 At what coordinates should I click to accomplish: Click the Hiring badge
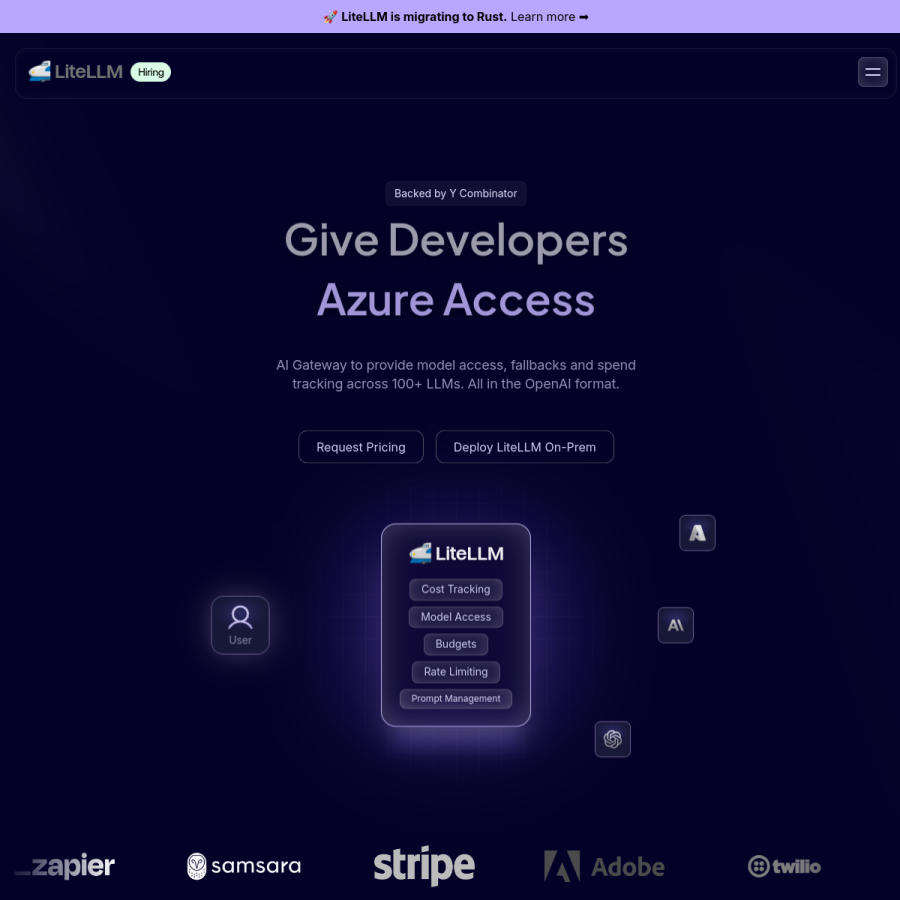point(150,72)
